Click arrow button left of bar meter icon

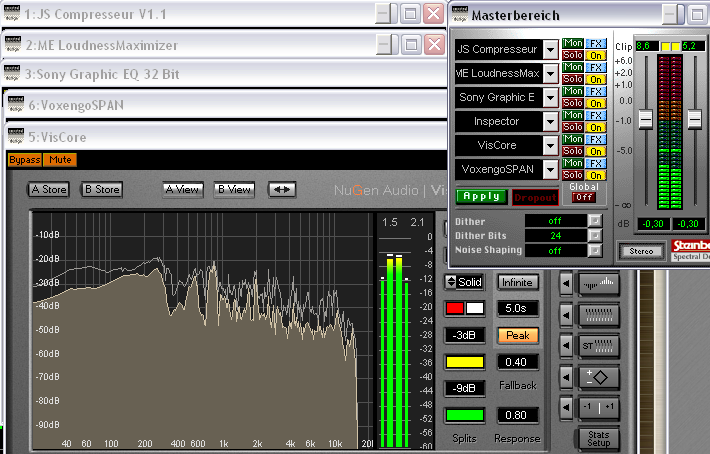[566, 315]
